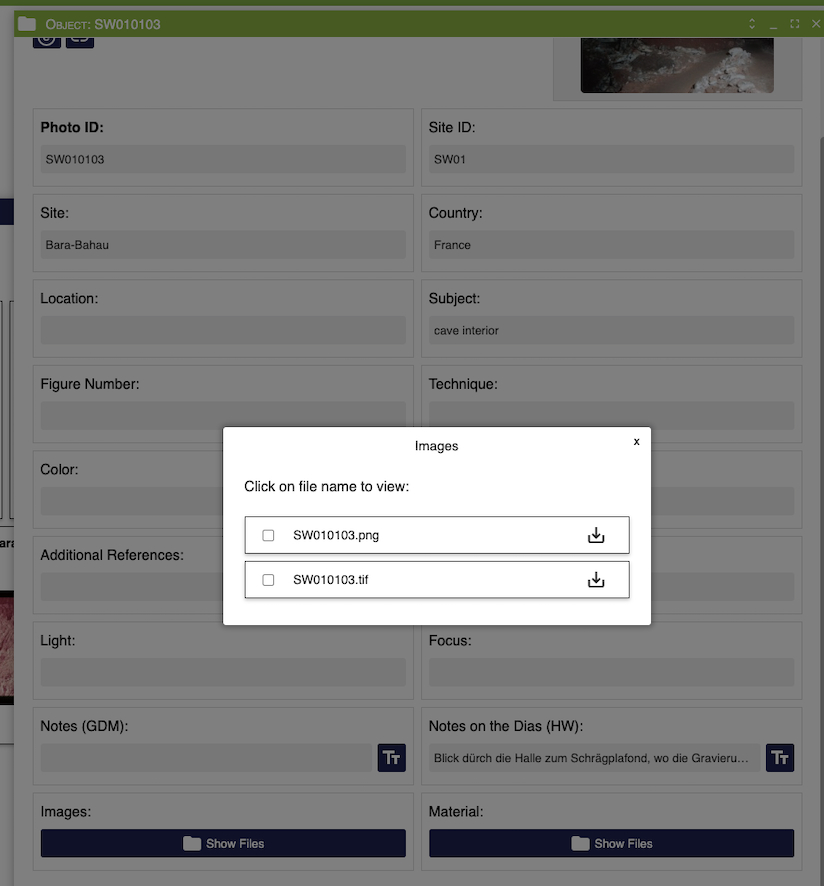Check the box for SW010103.tif
Viewport: 824px width, 886px height.
[x=268, y=580]
